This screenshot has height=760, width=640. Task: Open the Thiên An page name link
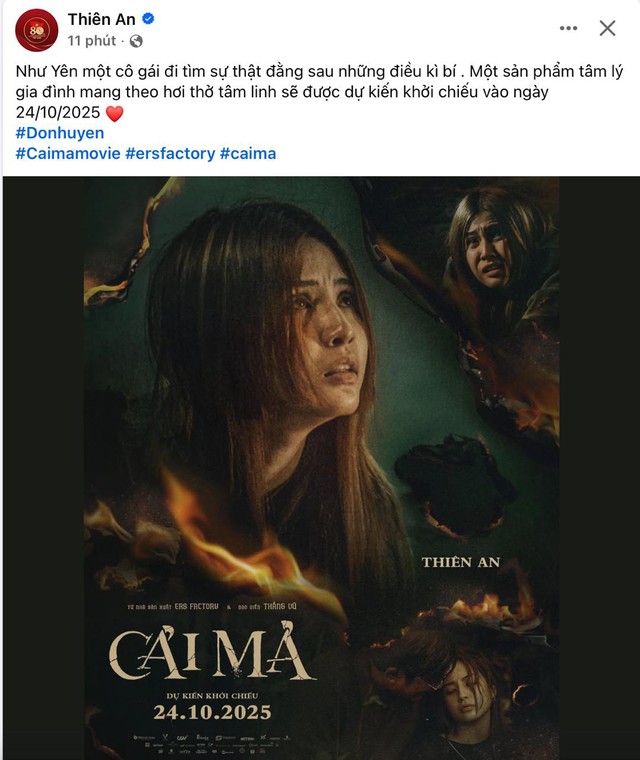tap(101, 19)
